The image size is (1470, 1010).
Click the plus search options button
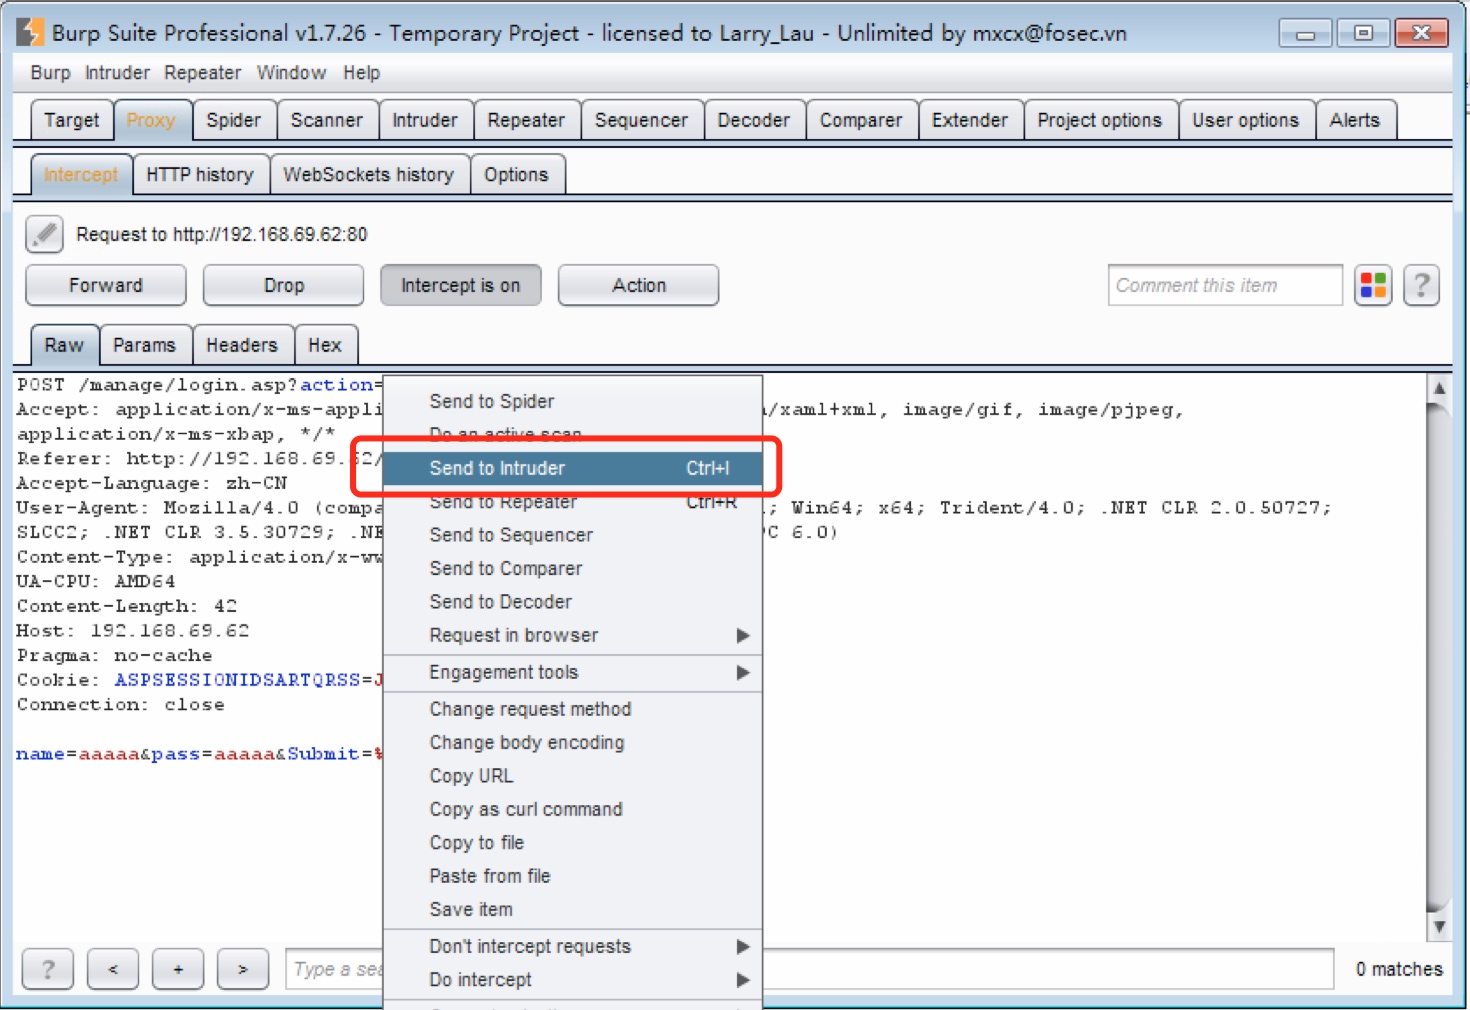coord(178,969)
